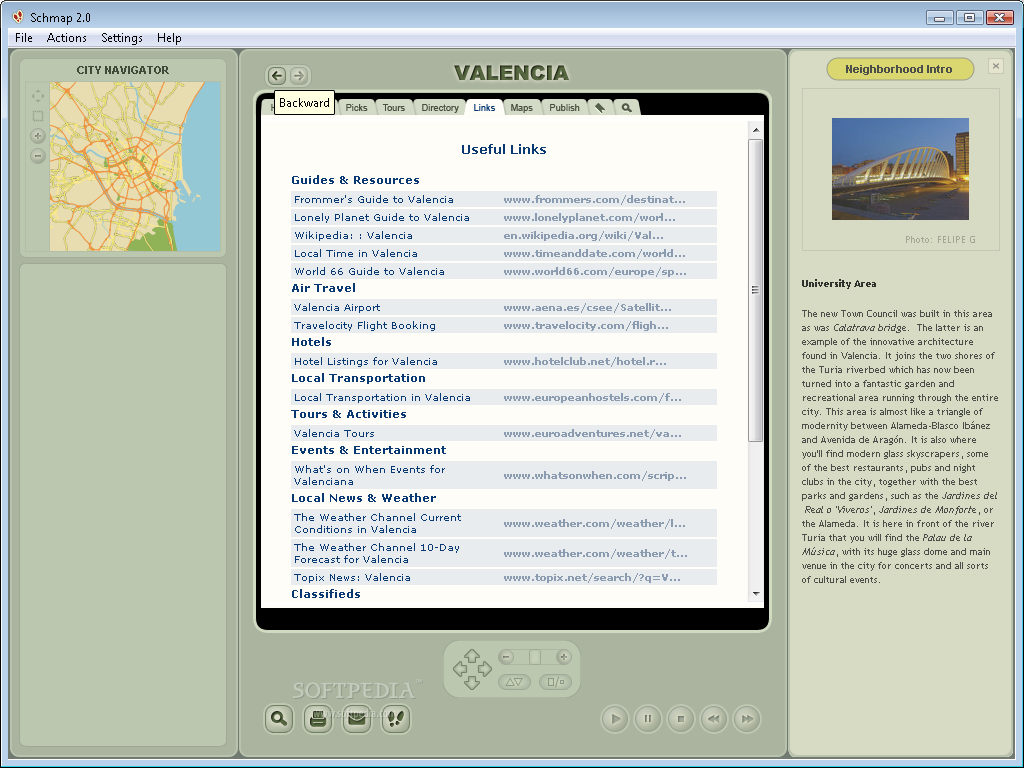Viewport: 1024px width, 768px height.
Task: Open Valencia Tours link
Action: point(334,433)
